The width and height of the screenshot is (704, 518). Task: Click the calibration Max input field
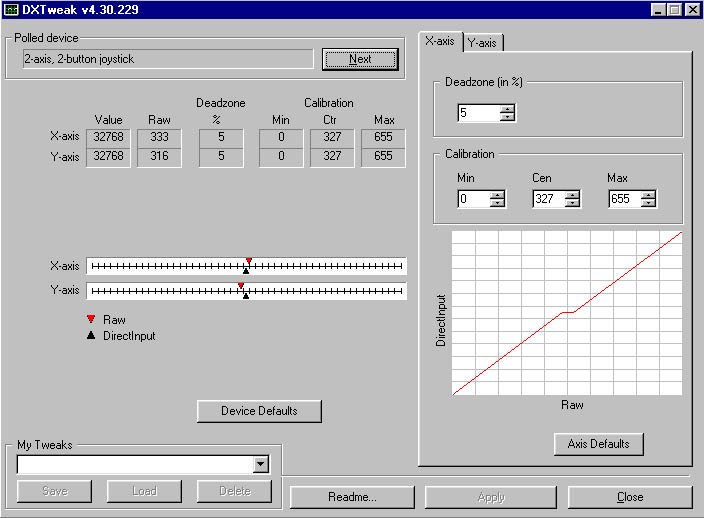point(623,199)
